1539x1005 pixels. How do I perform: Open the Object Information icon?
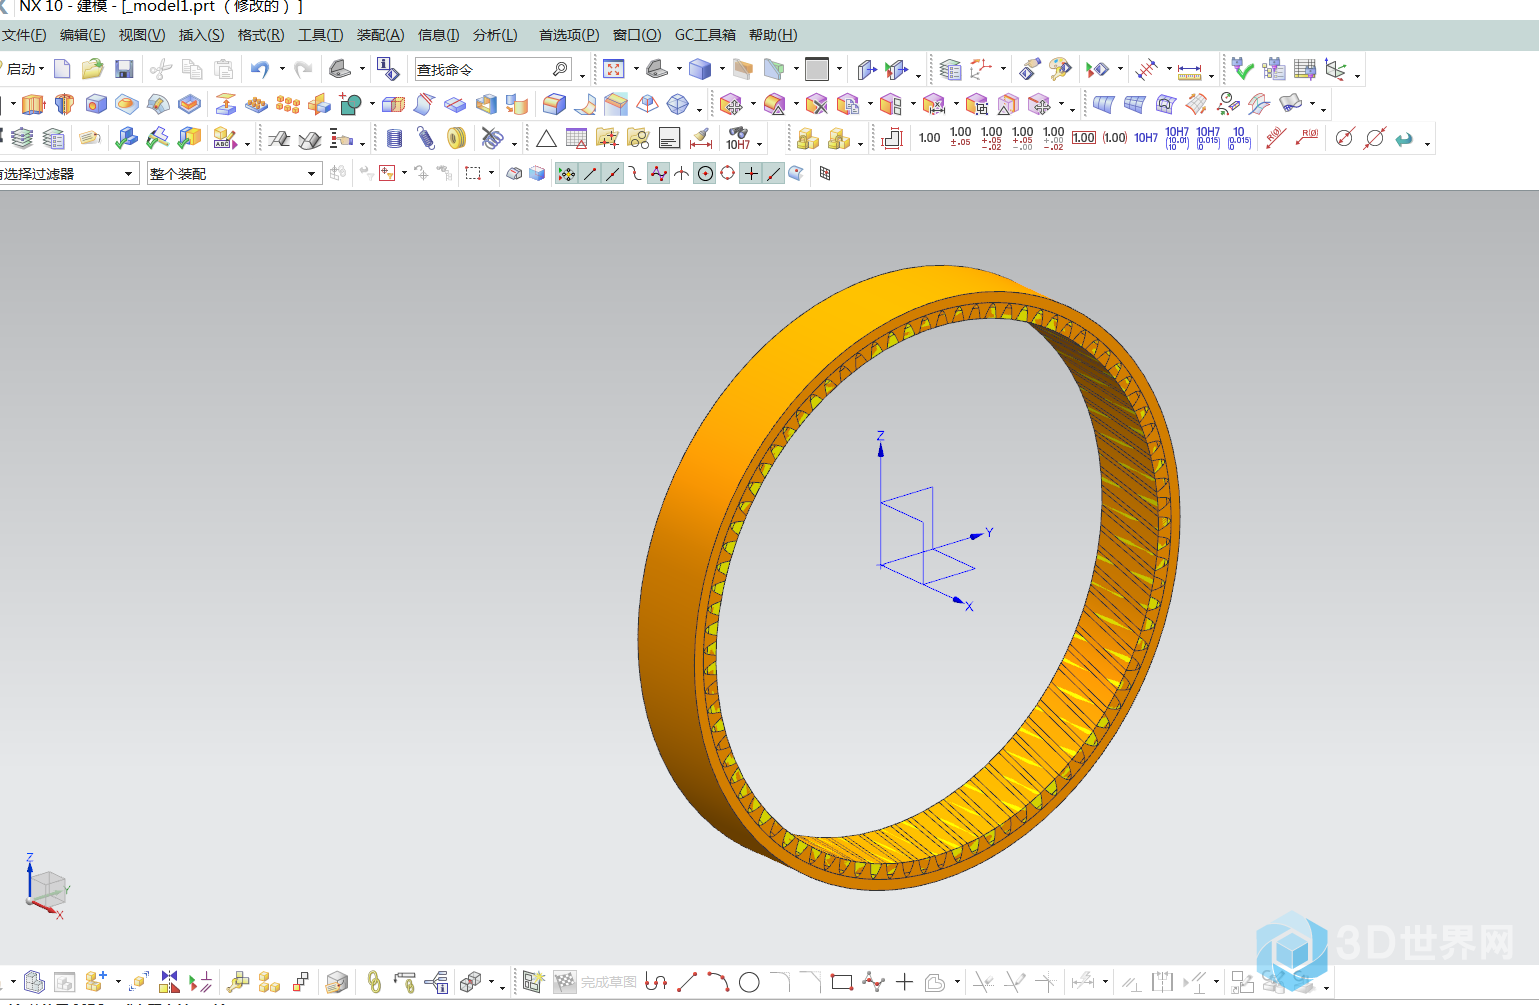[388, 69]
